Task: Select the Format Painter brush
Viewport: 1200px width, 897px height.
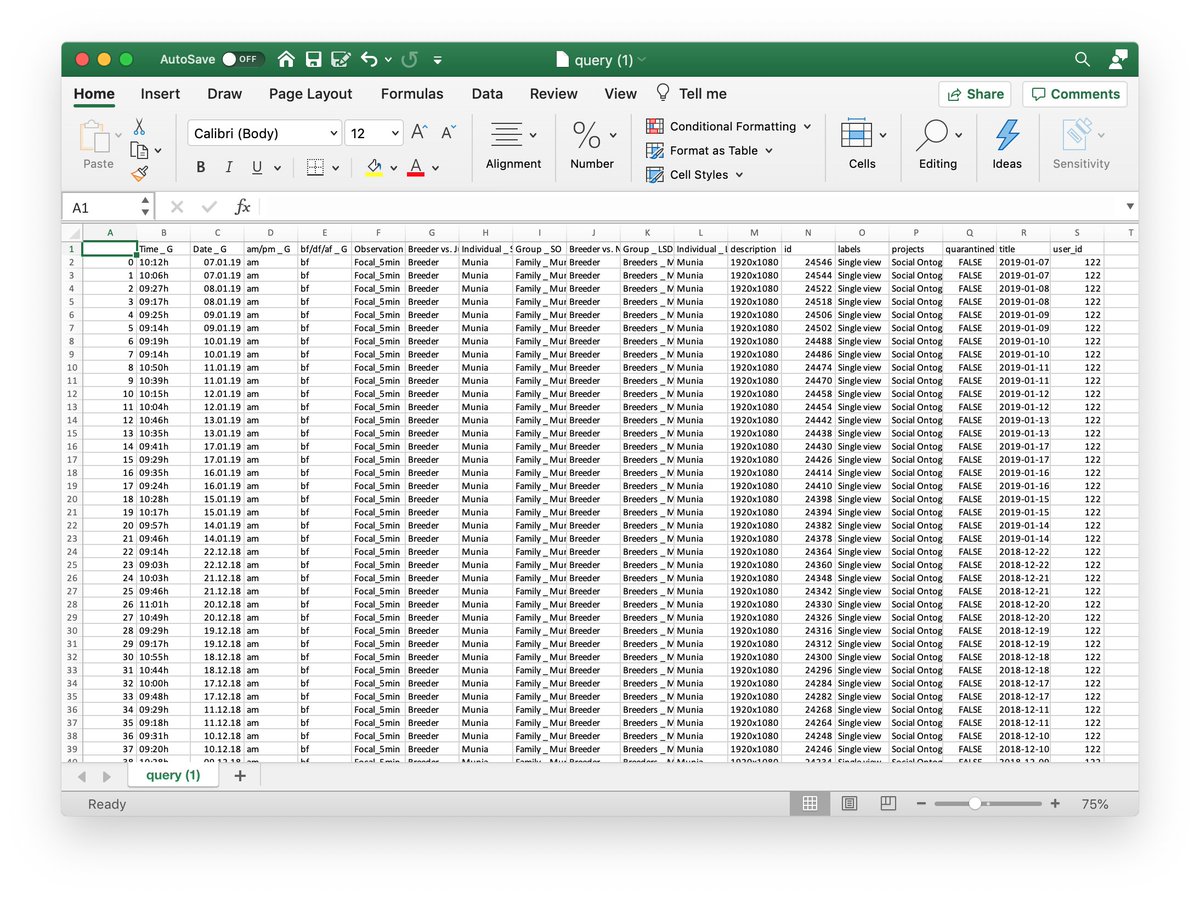Action: click(139, 173)
